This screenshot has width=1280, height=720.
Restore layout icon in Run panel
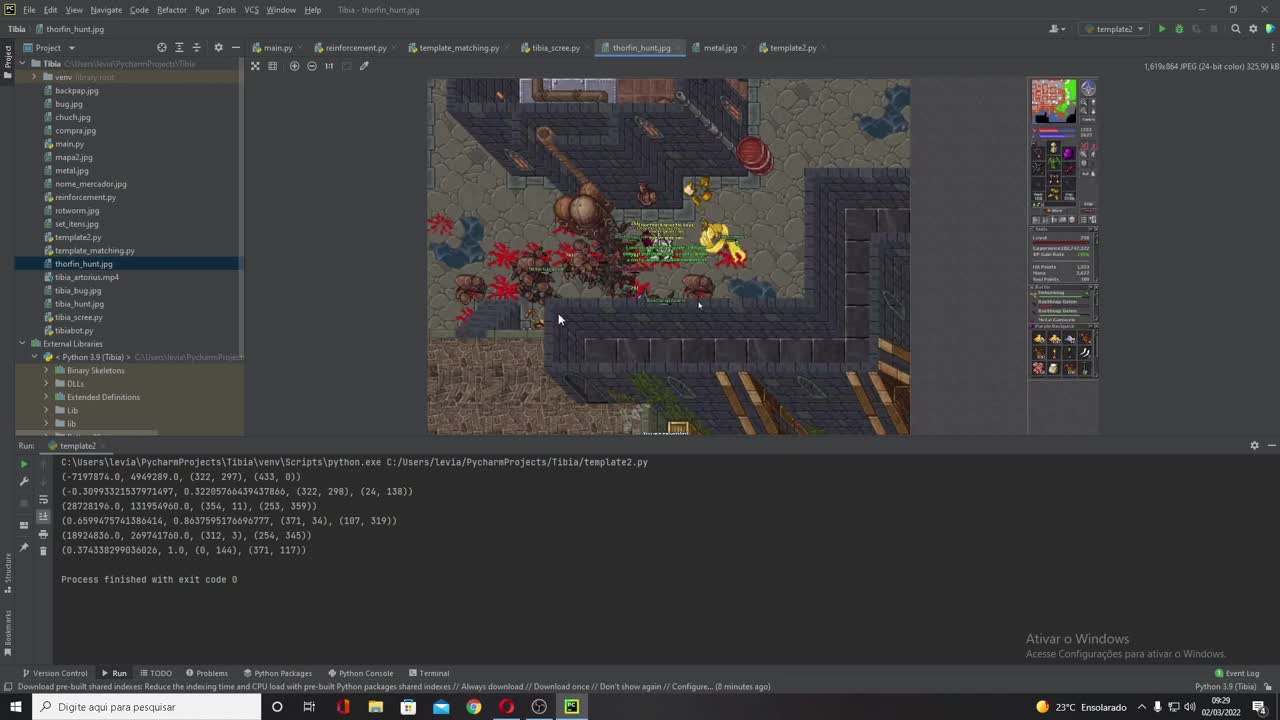pyautogui.click(x=24, y=524)
